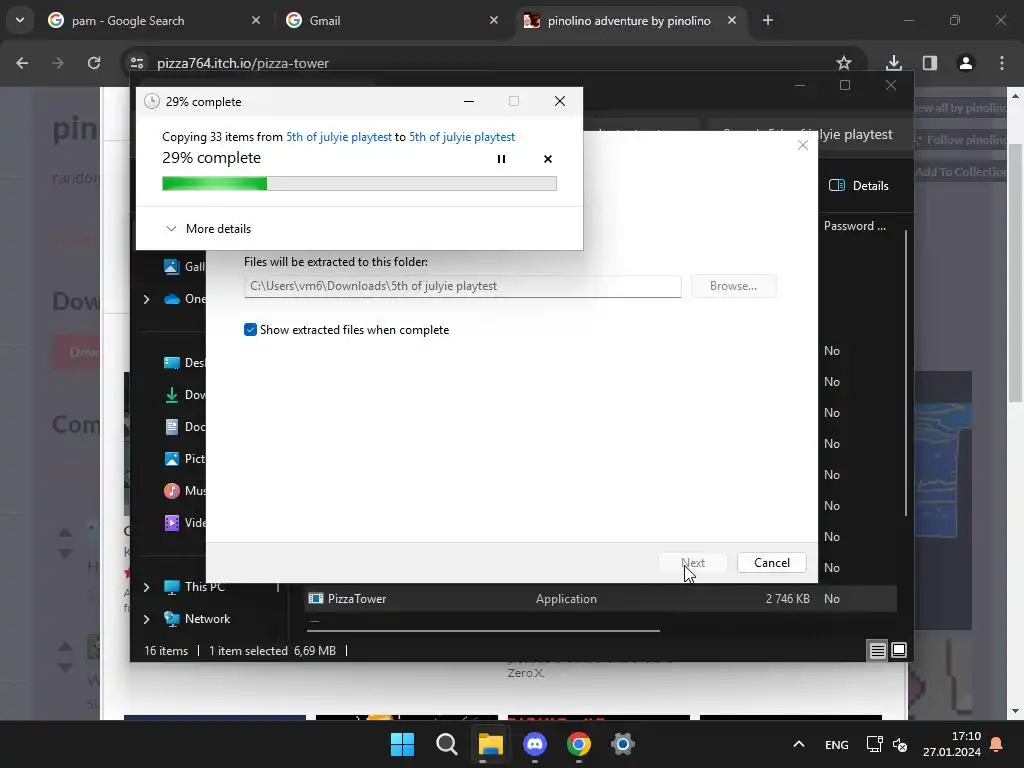
Task: Switch to the Gmail tab
Action: click(x=392, y=21)
